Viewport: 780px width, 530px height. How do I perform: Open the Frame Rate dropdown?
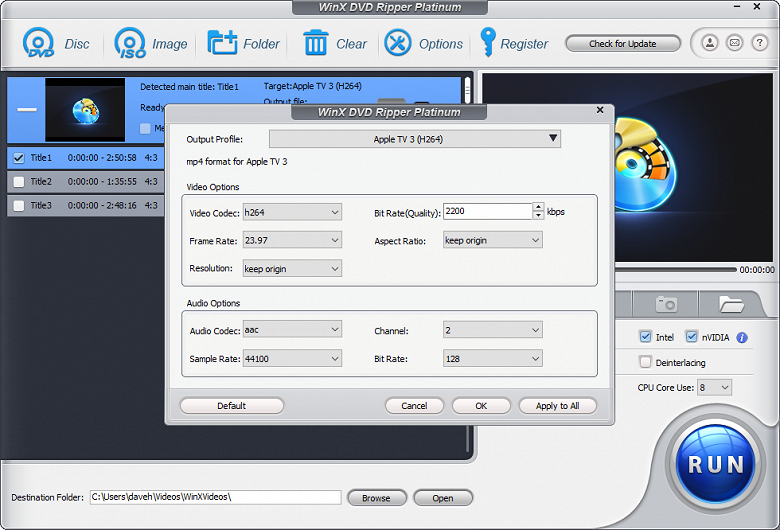(292, 240)
